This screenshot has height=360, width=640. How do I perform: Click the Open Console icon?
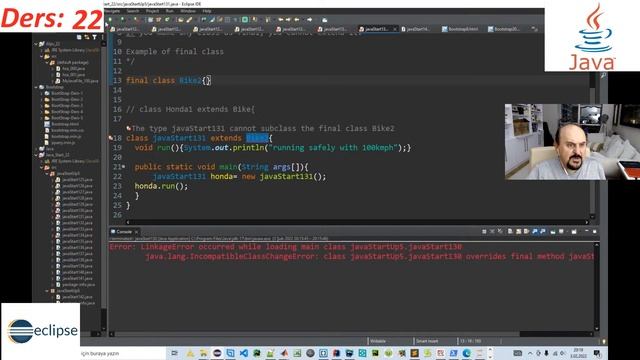point(574,231)
